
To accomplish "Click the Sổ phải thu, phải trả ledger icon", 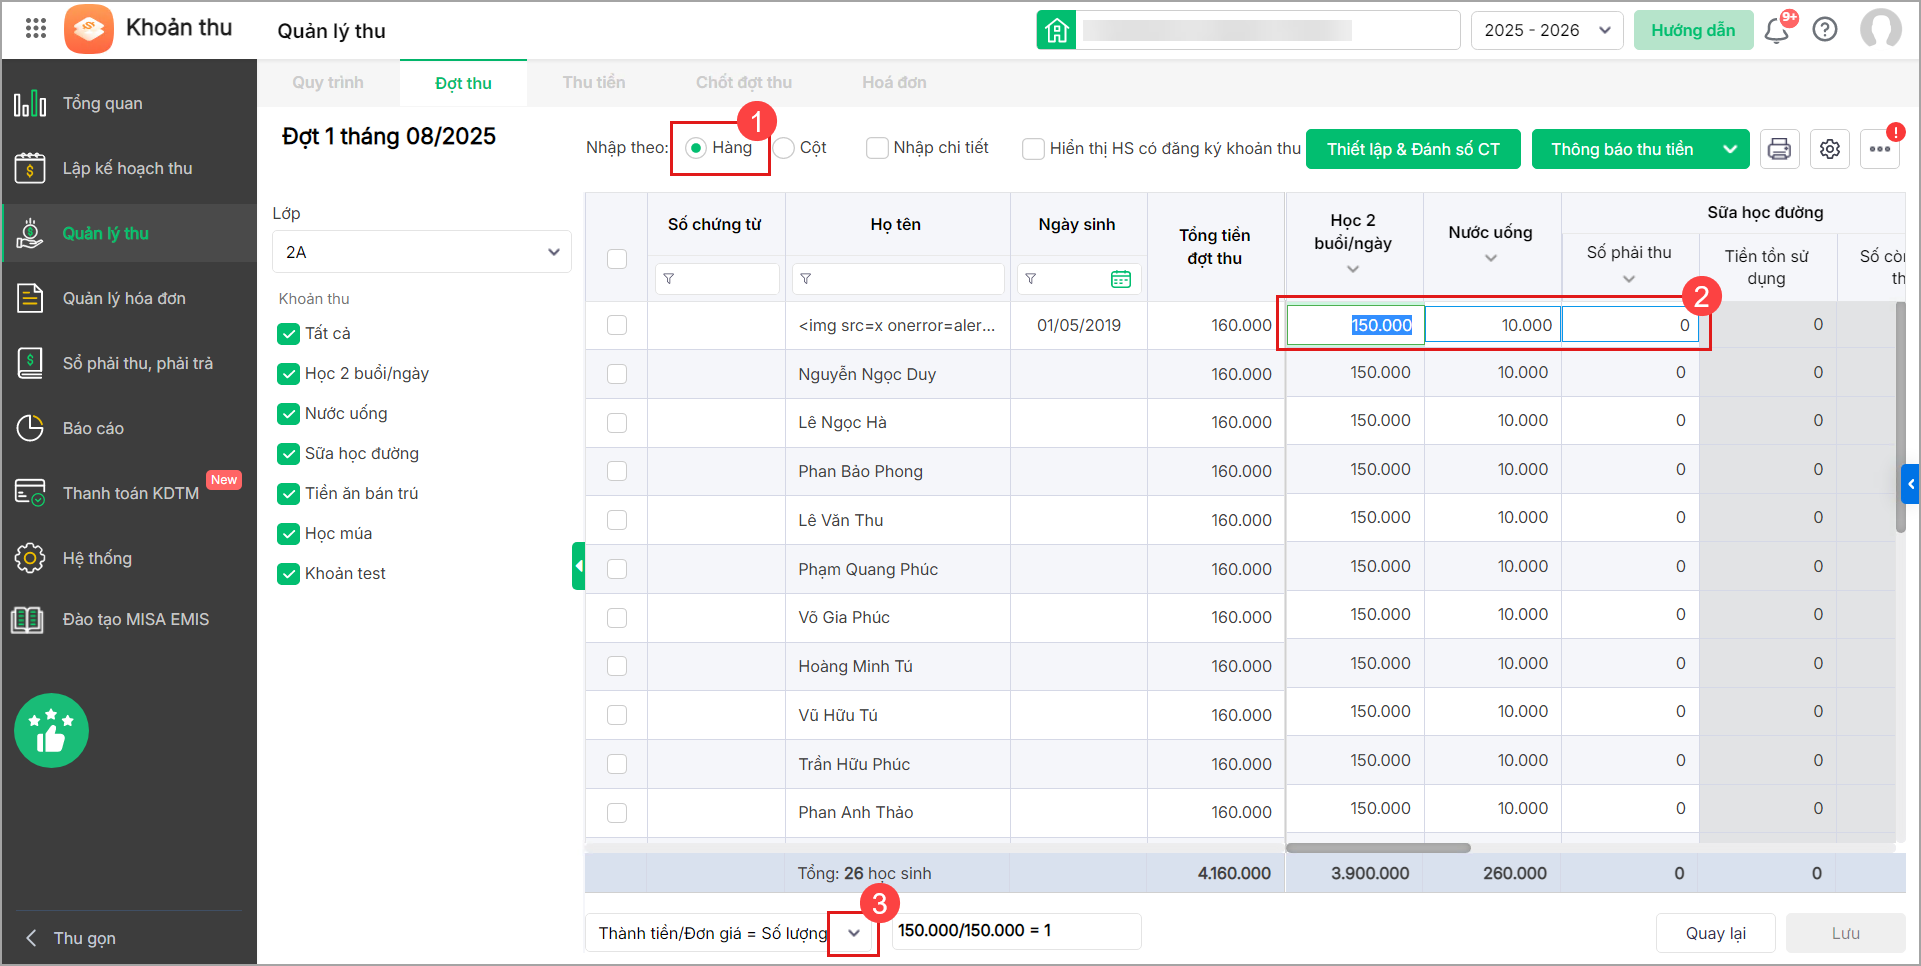I will pyautogui.click(x=30, y=363).
